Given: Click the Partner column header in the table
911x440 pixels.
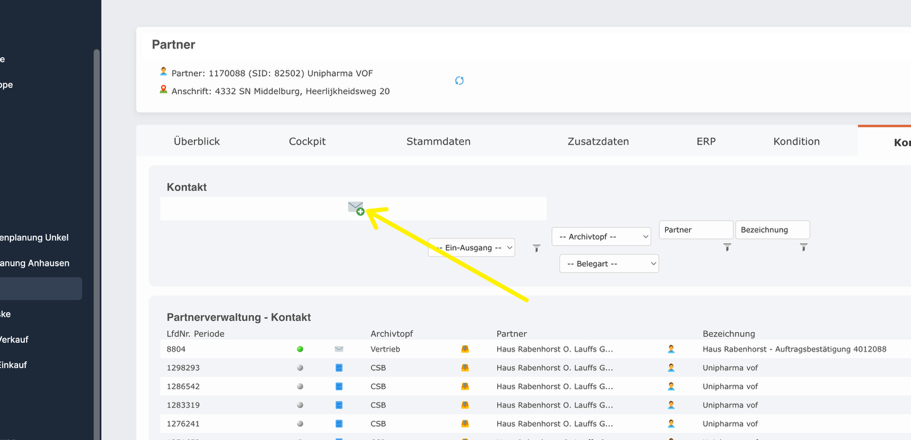Looking at the screenshot, I should point(512,334).
